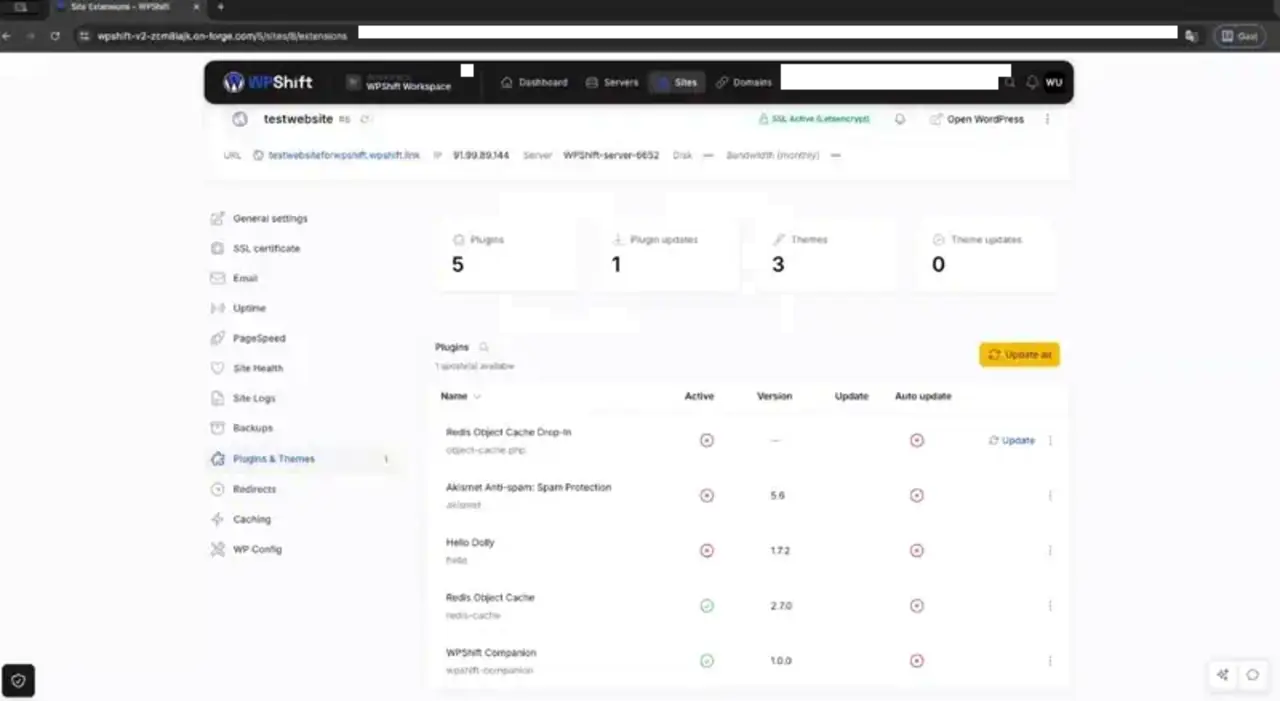Click the shield icon at bottom left
This screenshot has width=1280, height=701.
click(18, 681)
